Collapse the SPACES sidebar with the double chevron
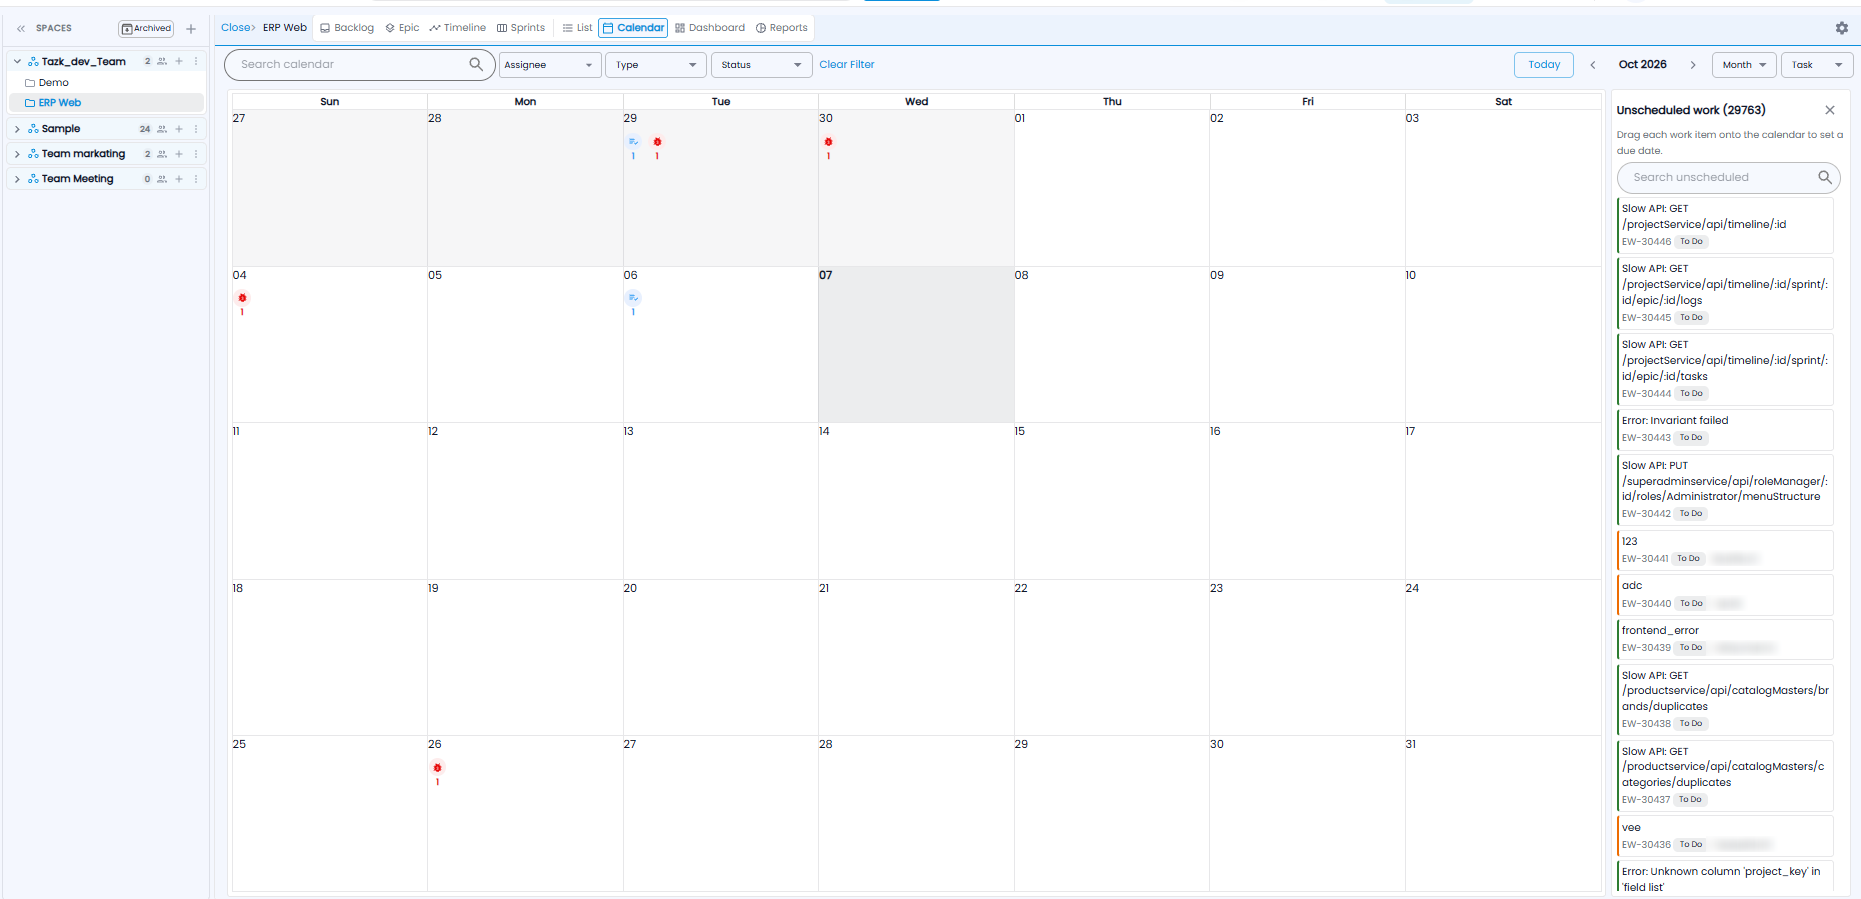The image size is (1861, 899). tap(21, 29)
